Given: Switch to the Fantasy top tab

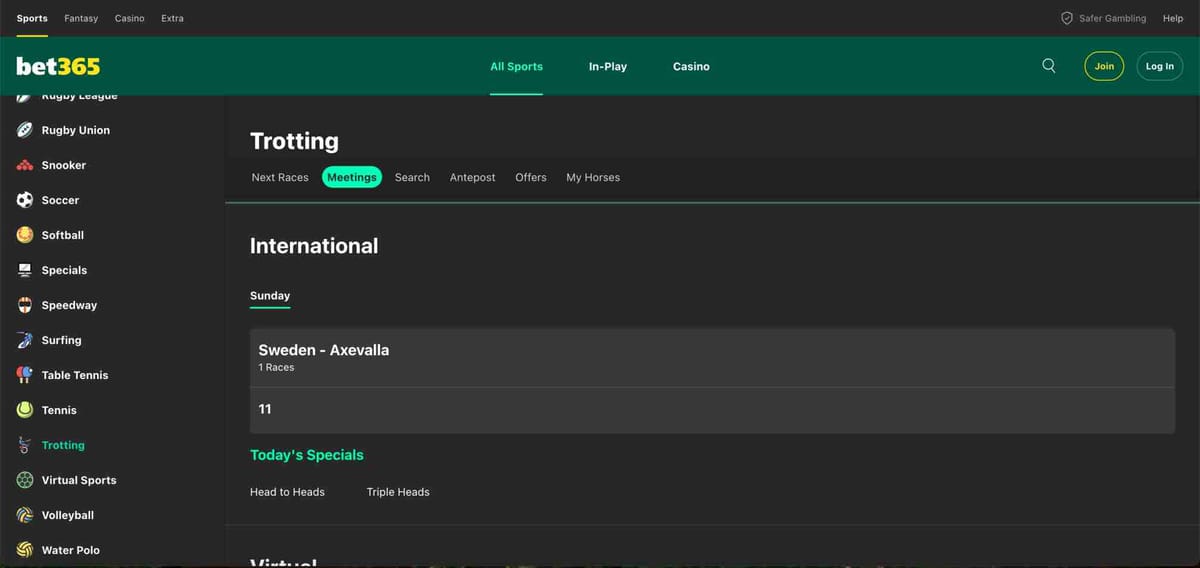Looking at the screenshot, I should (81, 18).
